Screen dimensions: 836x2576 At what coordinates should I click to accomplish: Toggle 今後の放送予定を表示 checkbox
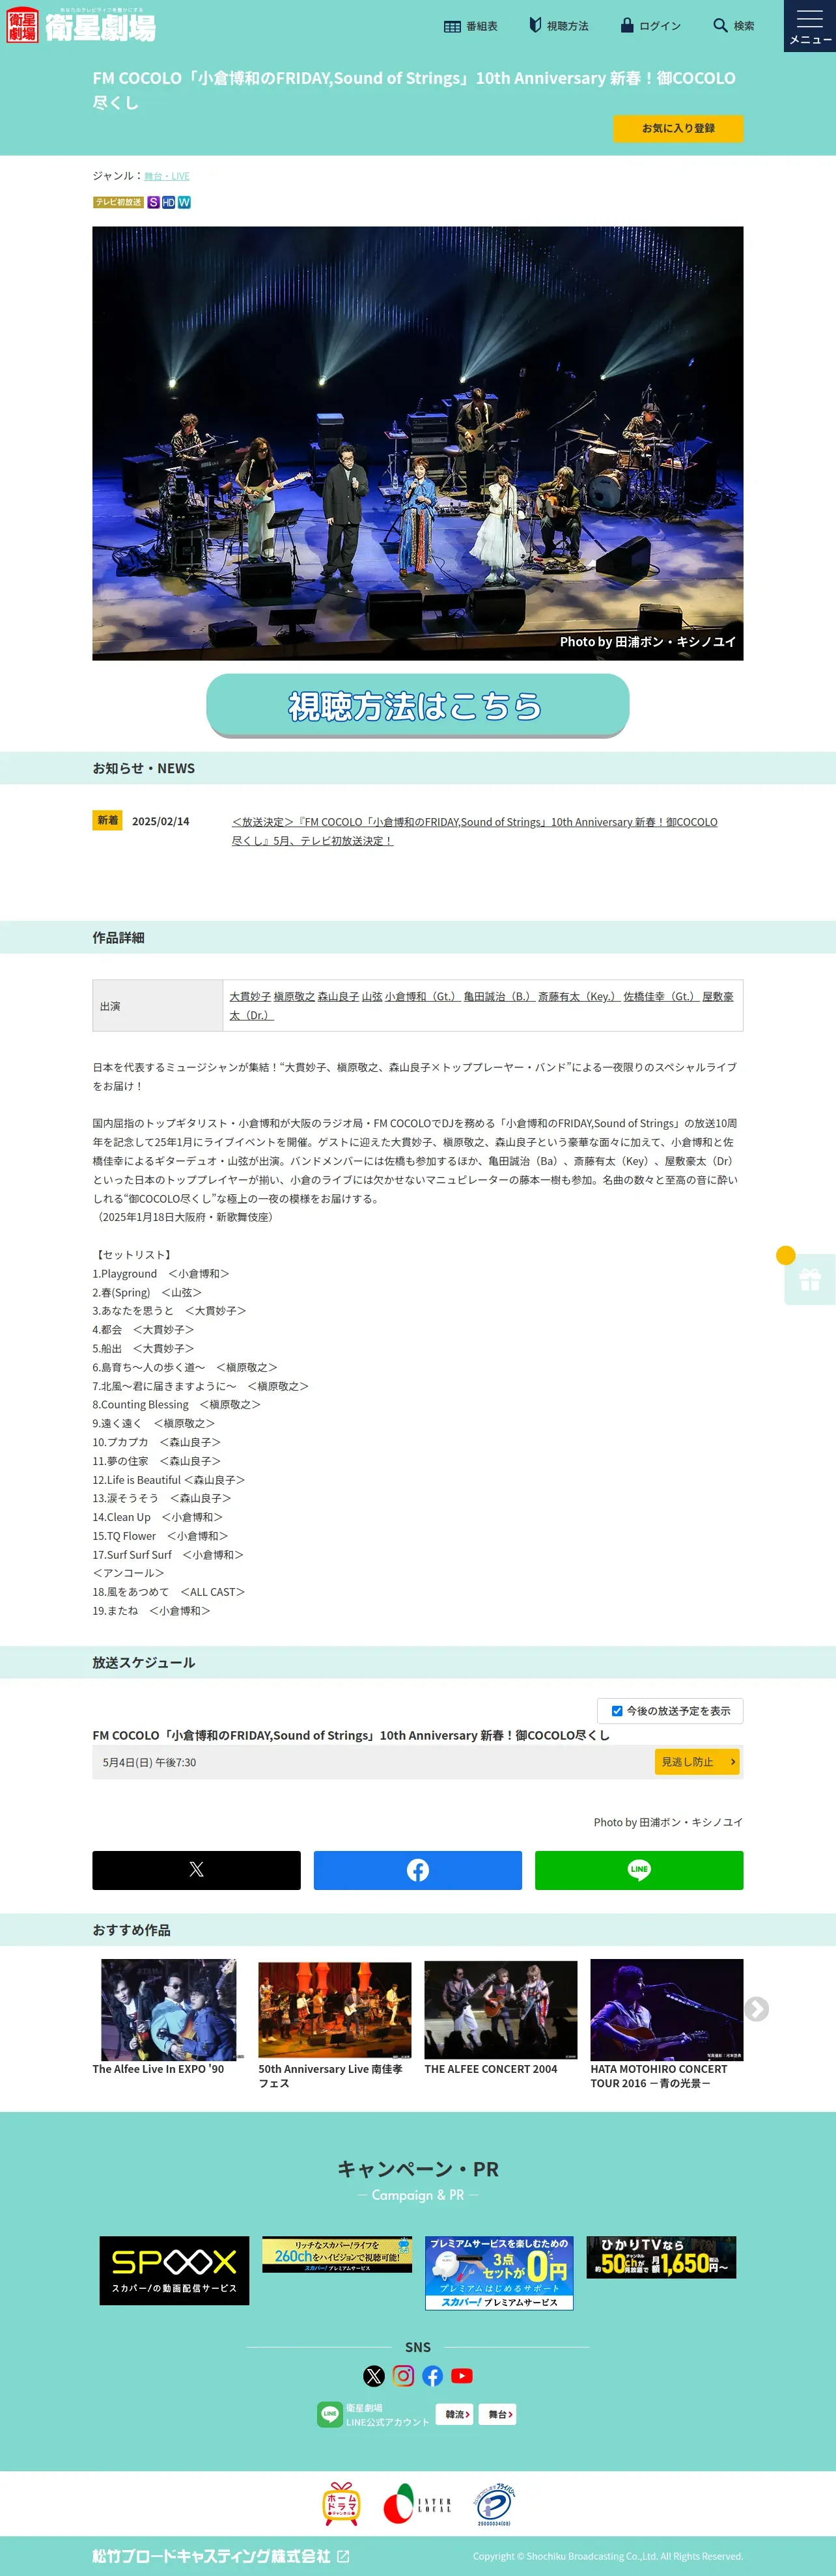617,1711
